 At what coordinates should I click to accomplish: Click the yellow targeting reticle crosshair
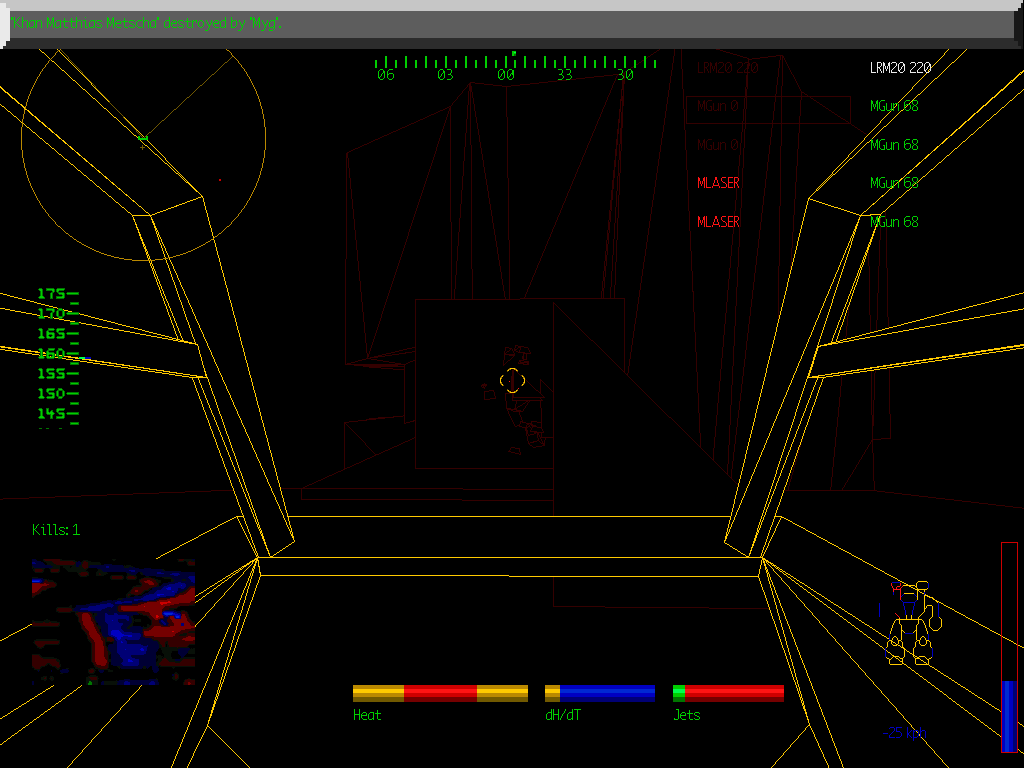tap(512, 380)
